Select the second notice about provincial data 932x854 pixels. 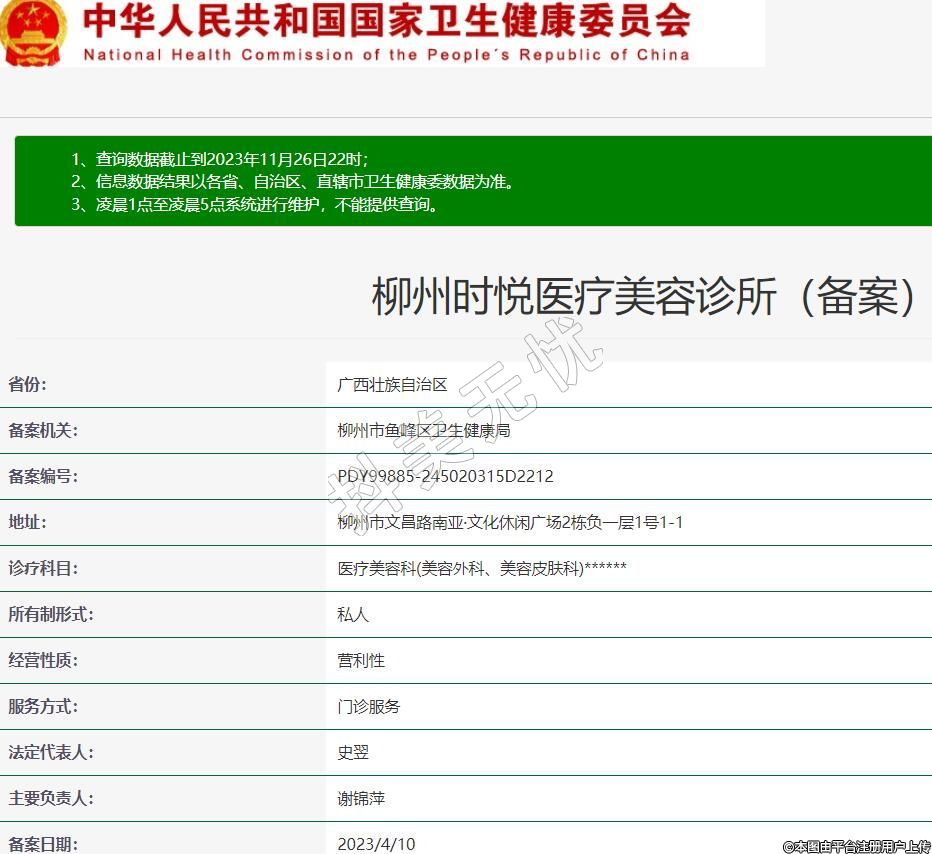pos(292,182)
